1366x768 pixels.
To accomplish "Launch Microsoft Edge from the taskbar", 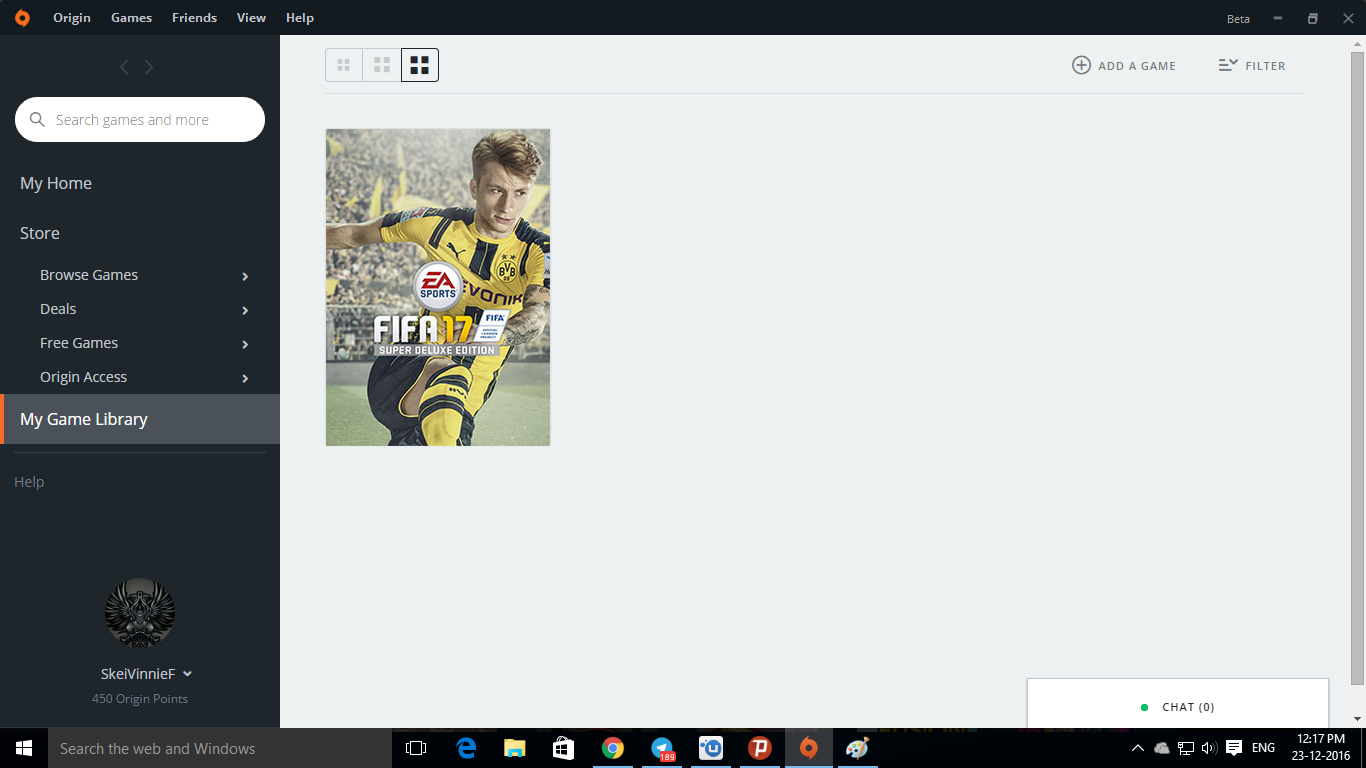I will pyautogui.click(x=466, y=748).
